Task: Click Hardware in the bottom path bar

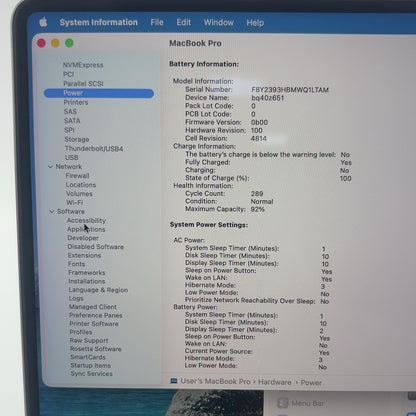Action: tap(275, 382)
